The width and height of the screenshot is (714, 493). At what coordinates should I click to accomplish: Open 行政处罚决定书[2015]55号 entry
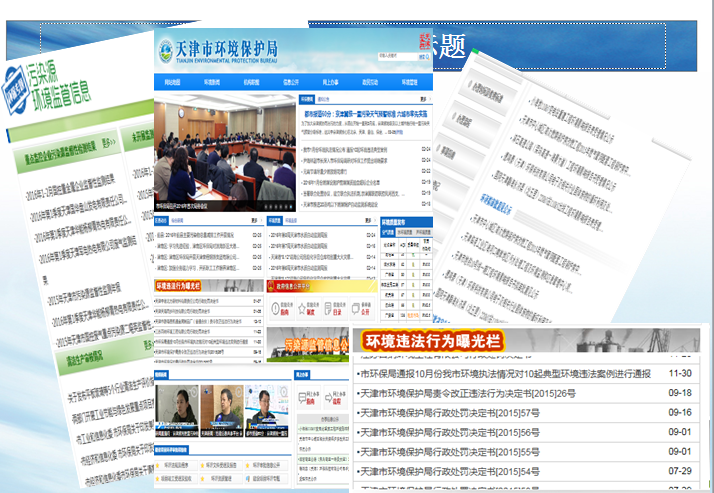click(450, 452)
